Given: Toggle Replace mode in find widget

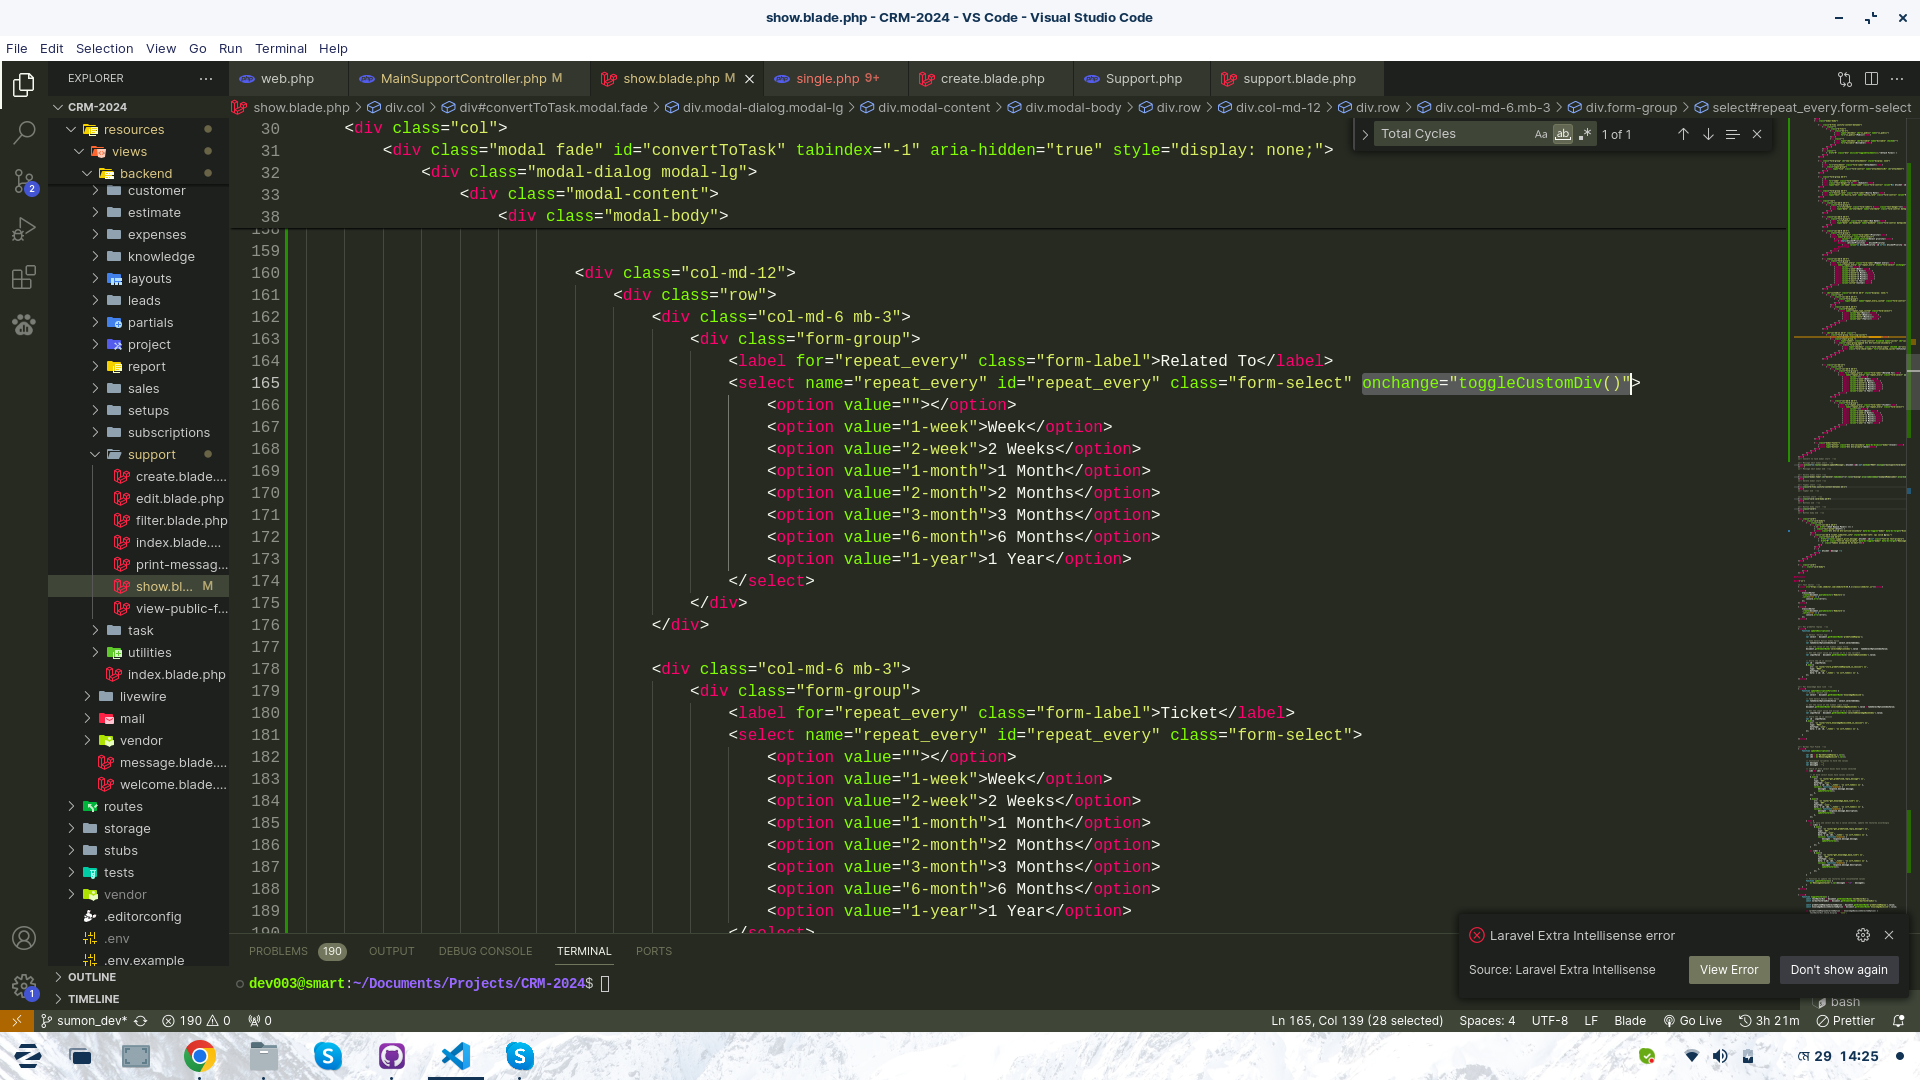Looking at the screenshot, I should tap(1365, 134).
